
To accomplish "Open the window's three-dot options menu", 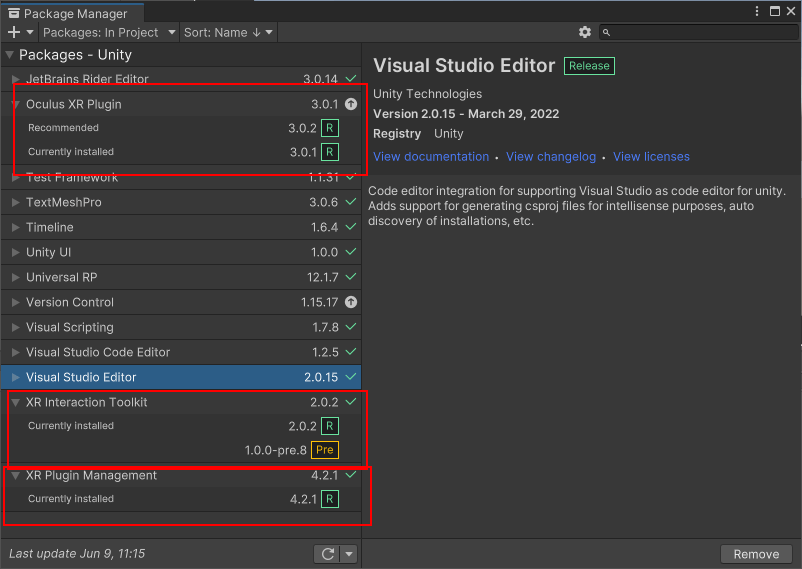I will coord(757,10).
